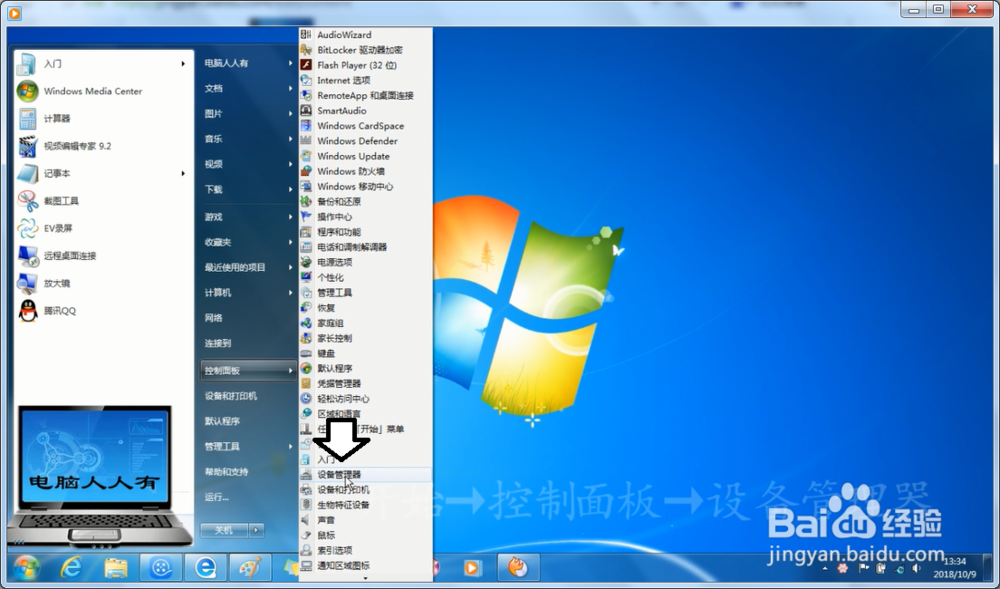Open Paint palette icon on taskbar
The width and height of the screenshot is (1000, 589).
pyautogui.click(x=250, y=567)
